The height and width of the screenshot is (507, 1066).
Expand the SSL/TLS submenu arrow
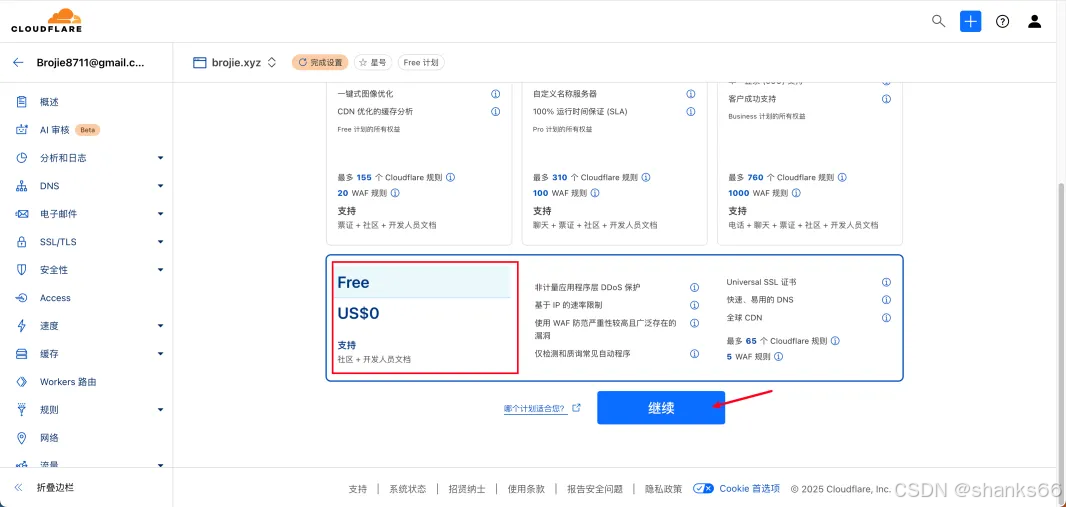click(160, 242)
